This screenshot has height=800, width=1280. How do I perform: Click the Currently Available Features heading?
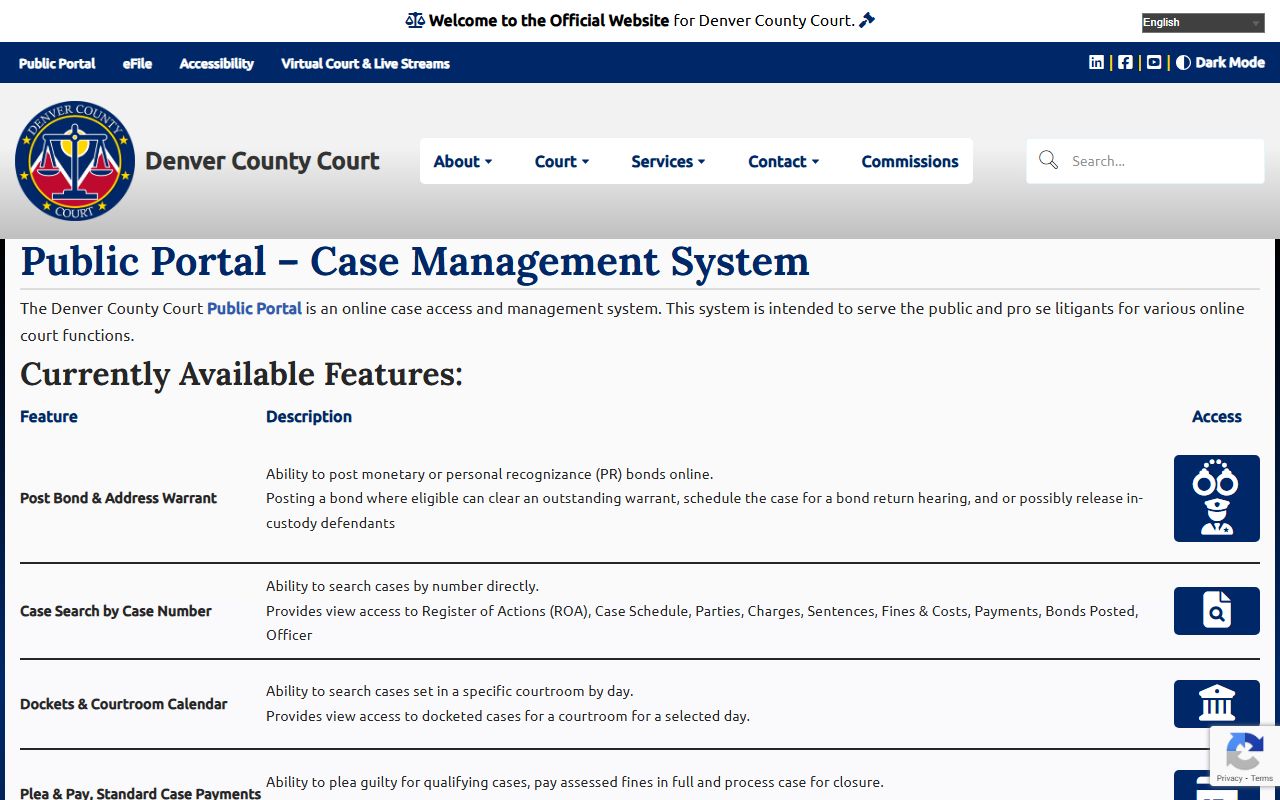(x=241, y=374)
